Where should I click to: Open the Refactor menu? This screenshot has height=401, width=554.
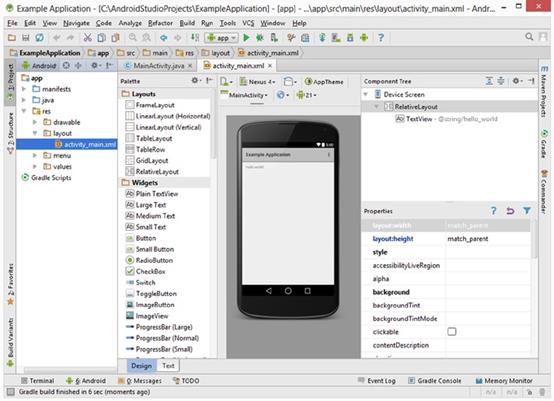(160, 23)
